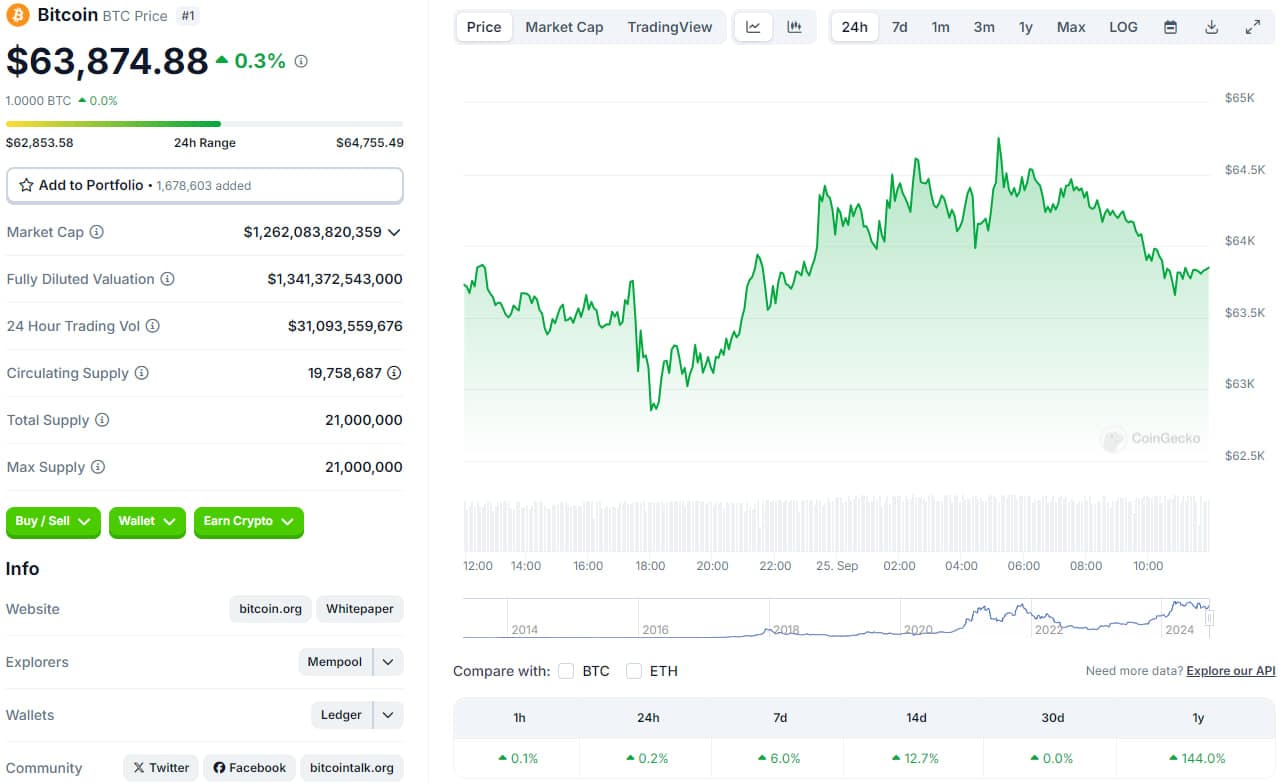The height and width of the screenshot is (783, 1280).
Task: Show Max Supply info icon
Action: 98,467
